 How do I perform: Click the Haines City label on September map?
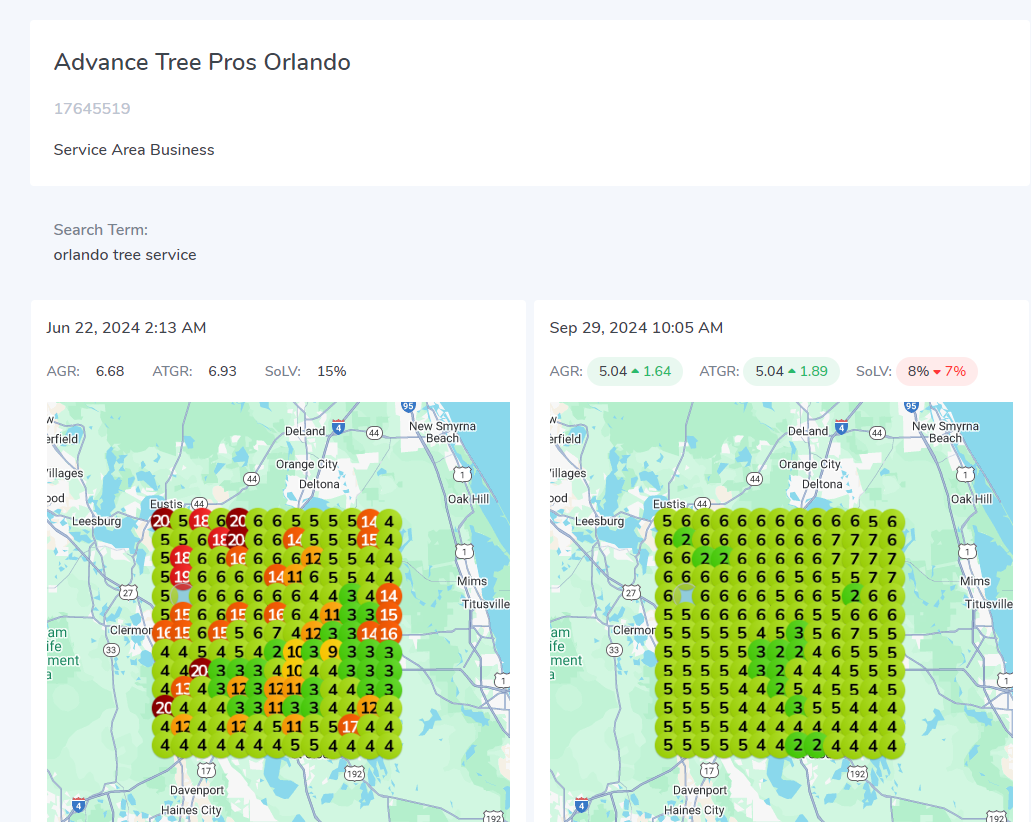pos(694,810)
